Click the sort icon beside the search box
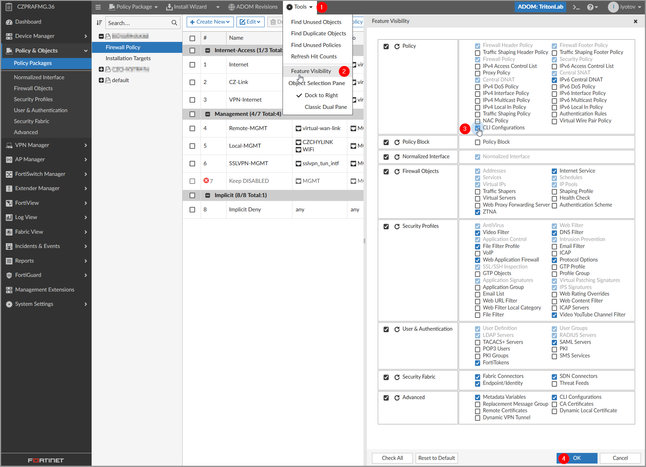Image resolution: width=646 pixels, height=467 pixels. tap(99, 23)
